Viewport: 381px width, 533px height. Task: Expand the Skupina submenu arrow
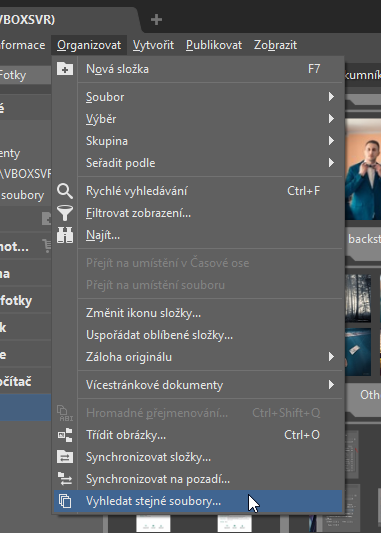[331, 141]
